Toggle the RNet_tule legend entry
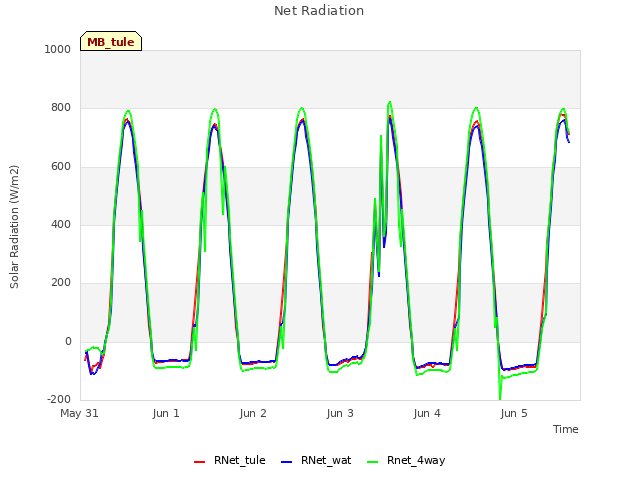 230,460
